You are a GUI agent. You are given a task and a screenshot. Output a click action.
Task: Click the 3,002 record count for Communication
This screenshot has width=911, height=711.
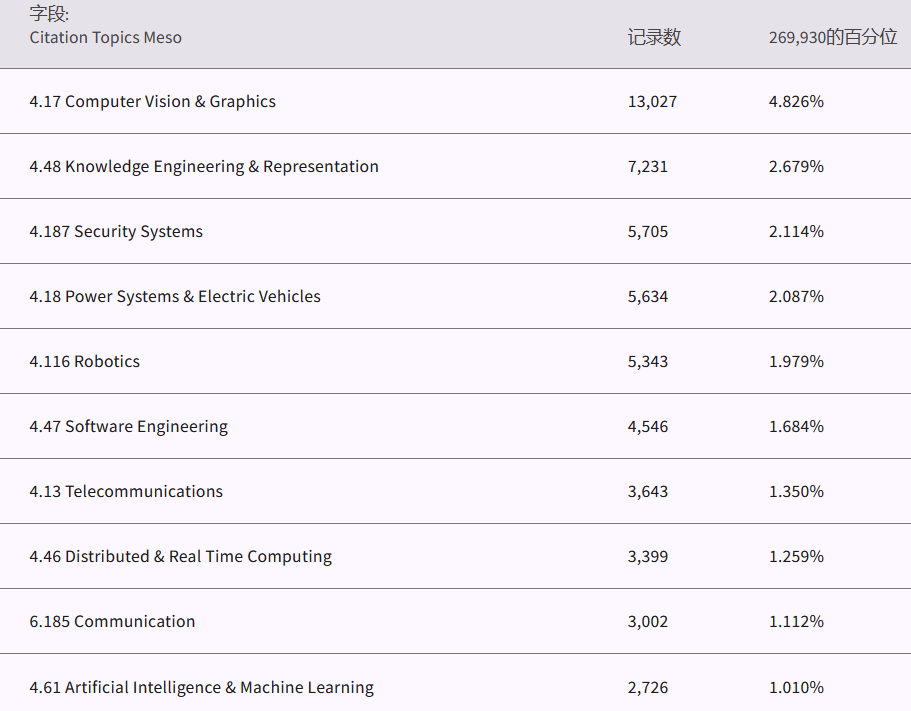pyautogui.click(x=648, y=621)
